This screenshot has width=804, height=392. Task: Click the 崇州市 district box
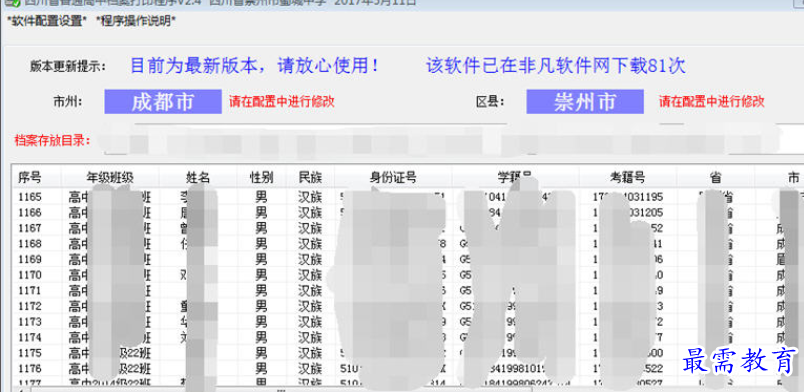coord(585,102)
